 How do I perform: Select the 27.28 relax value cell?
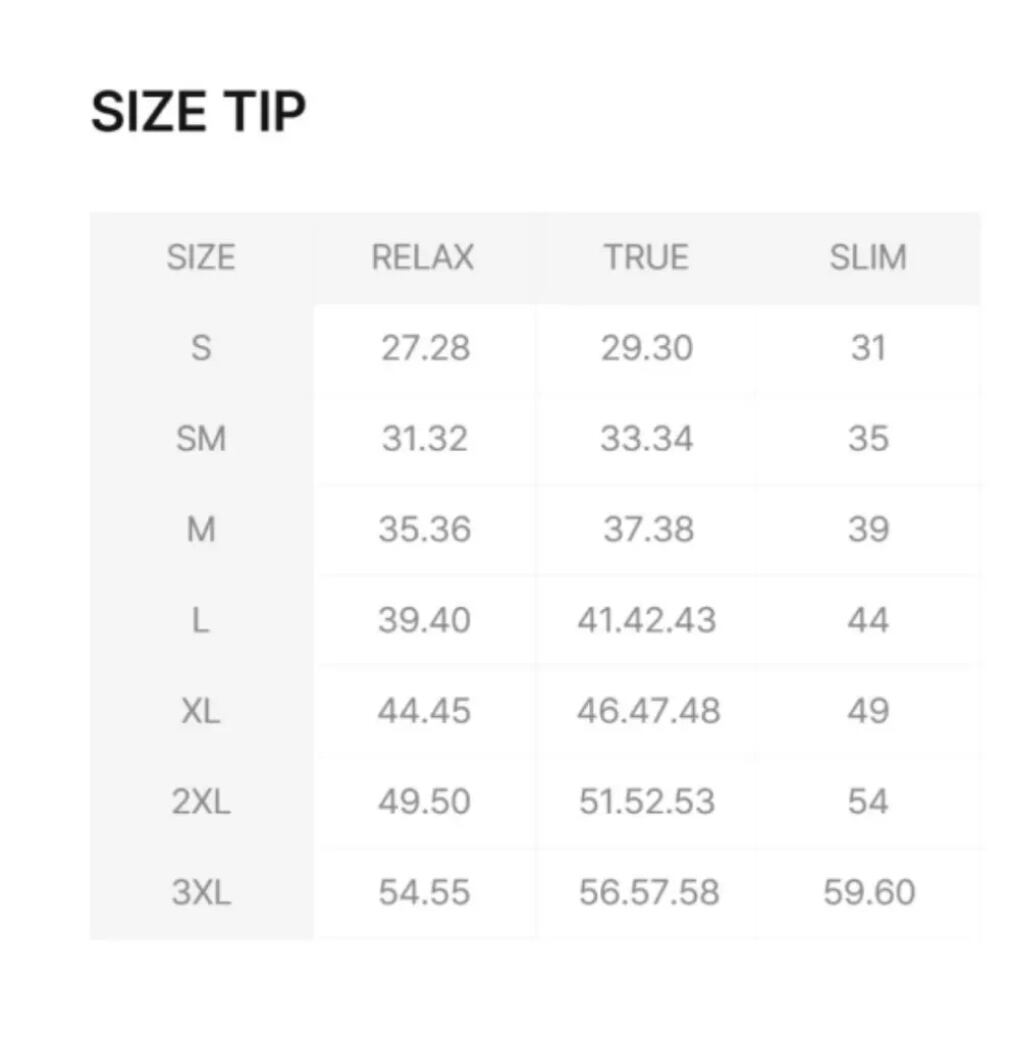click(425, 348)
